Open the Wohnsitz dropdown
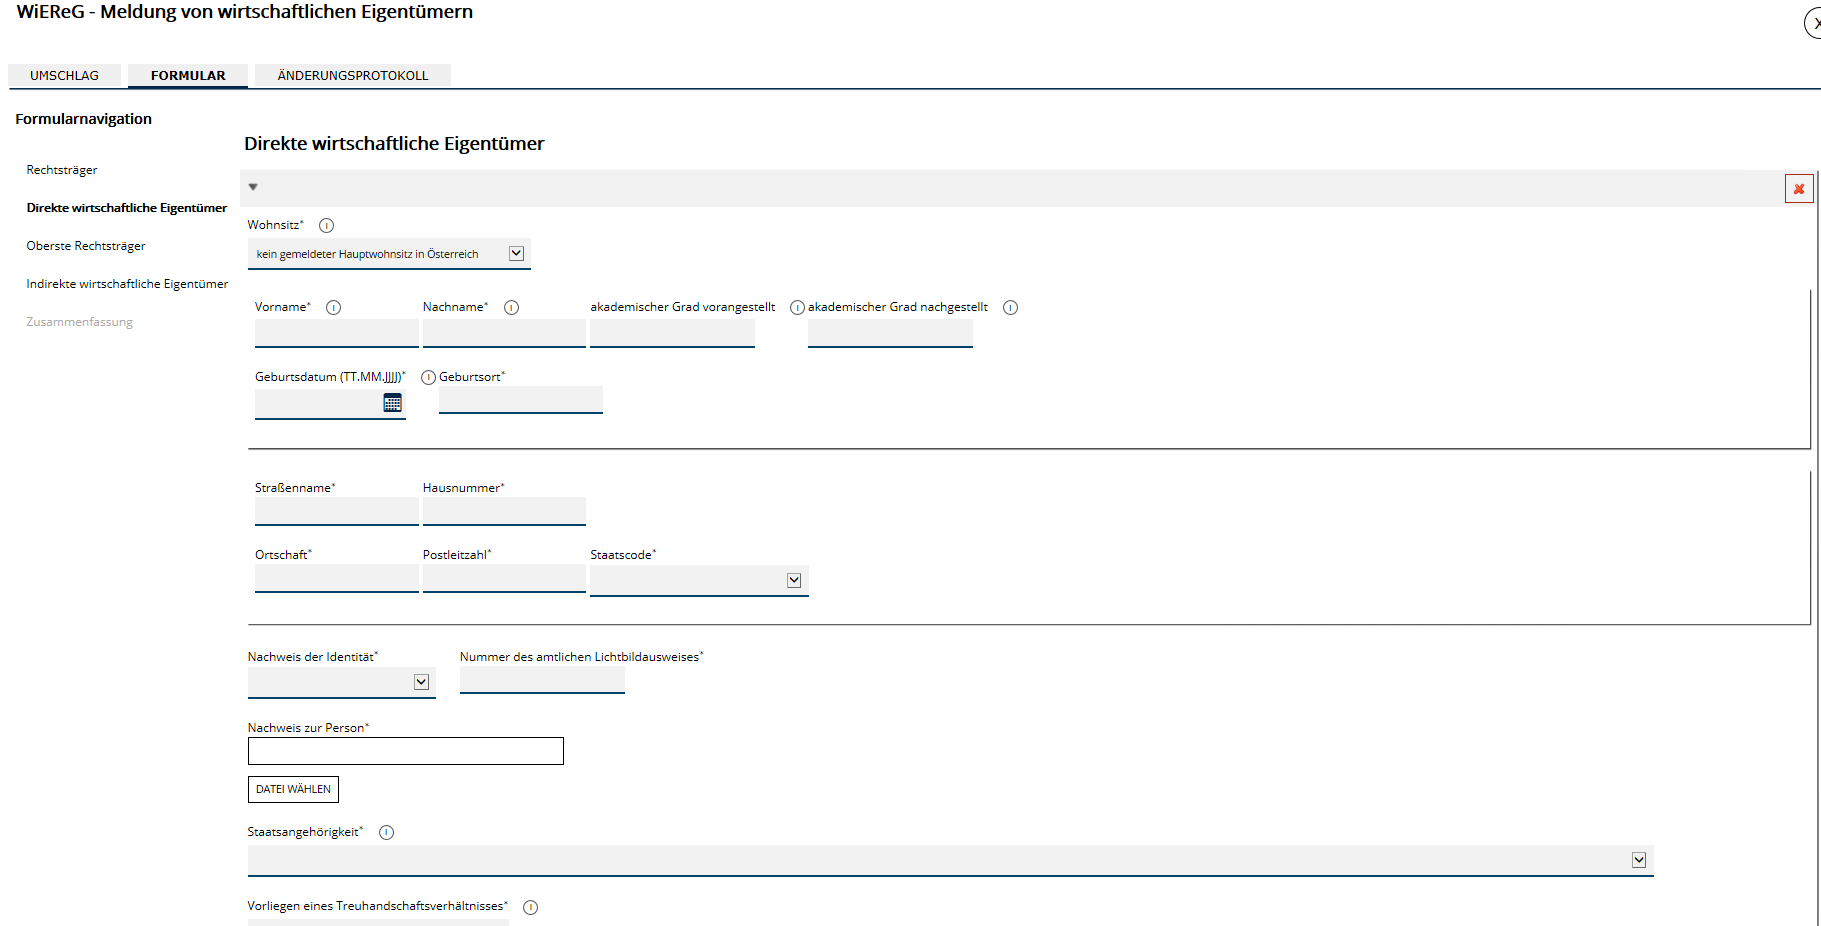The height and width of the screenshot is (926, 1821). click(516, 254)
